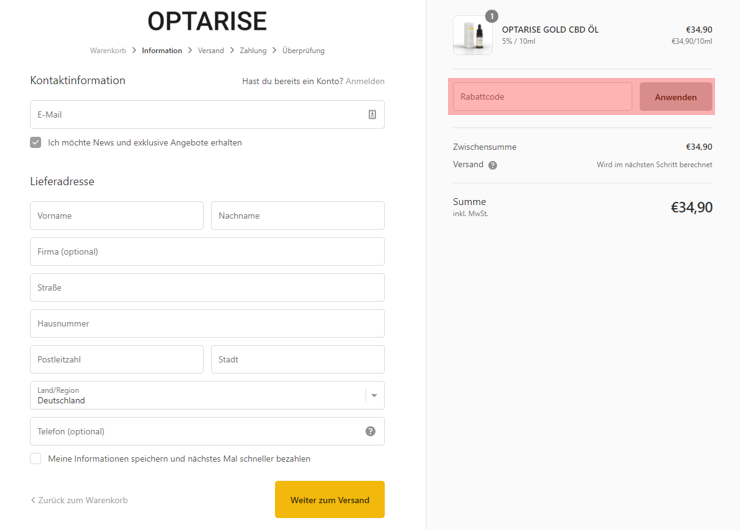Open the Land/Region dropdown
Screen dimensions: 740x530
(207, 395)
